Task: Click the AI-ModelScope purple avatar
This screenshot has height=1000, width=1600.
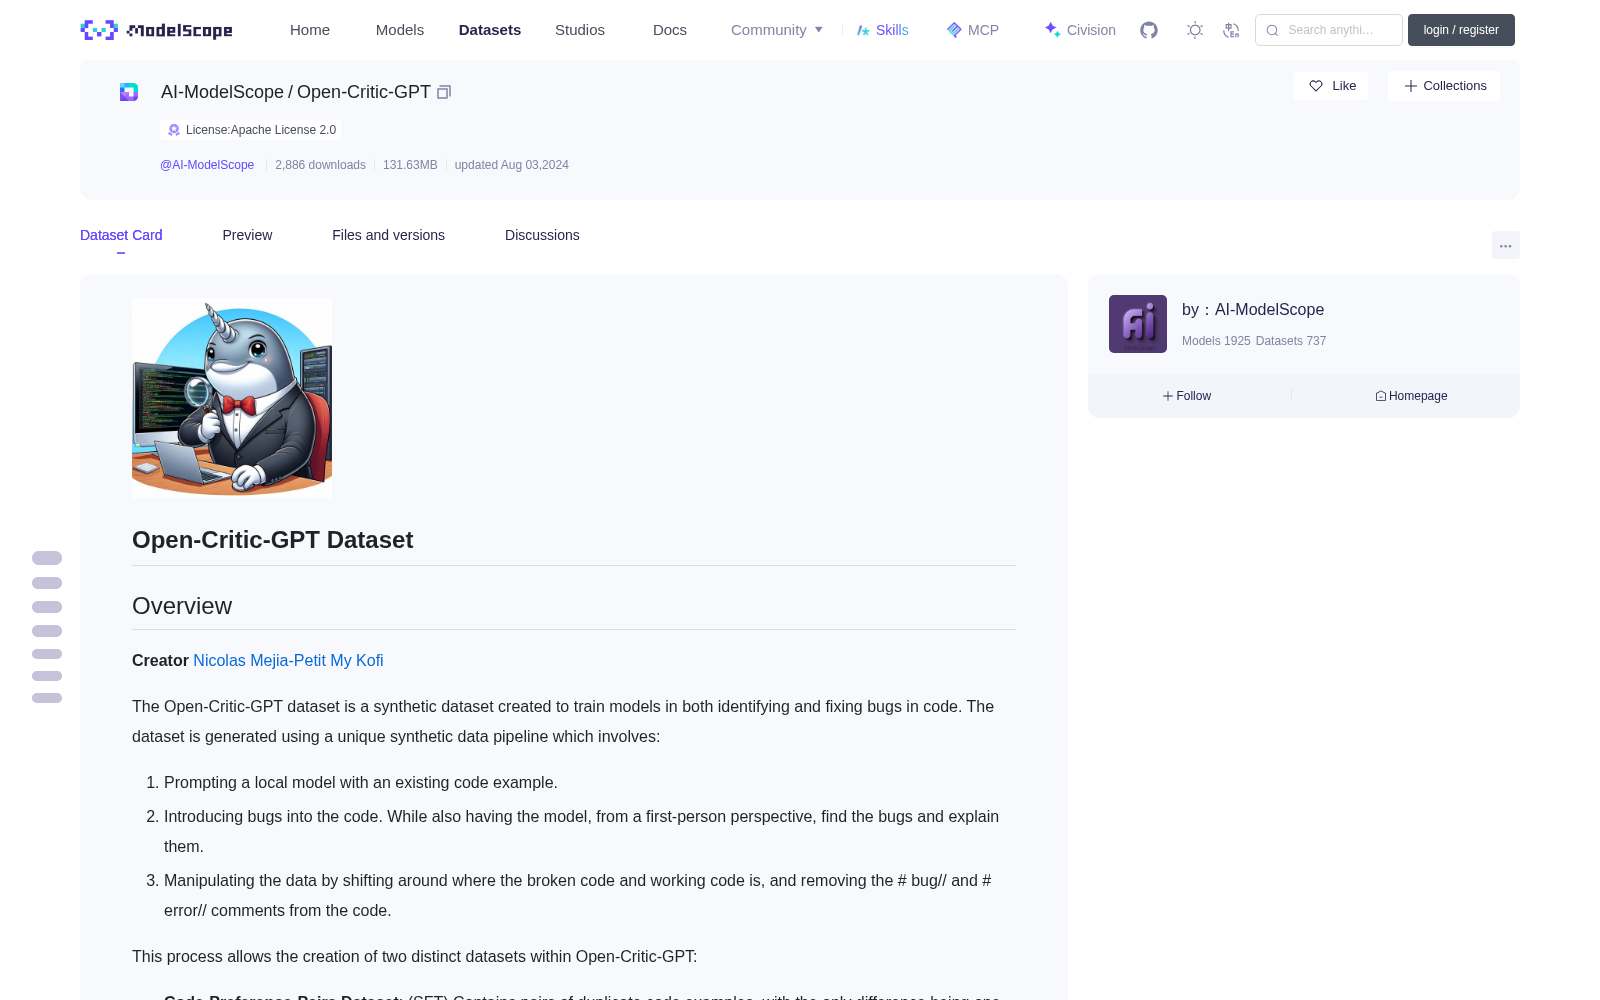Action: point(1138,324)
